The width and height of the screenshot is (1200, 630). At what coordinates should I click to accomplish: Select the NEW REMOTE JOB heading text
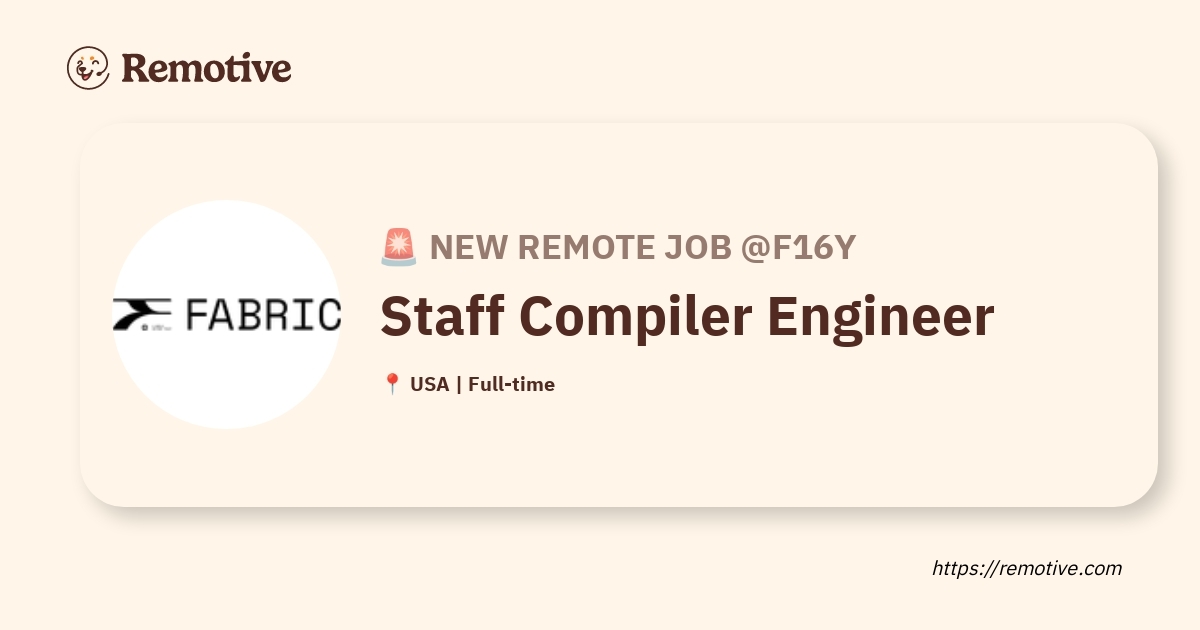[581, 247]
